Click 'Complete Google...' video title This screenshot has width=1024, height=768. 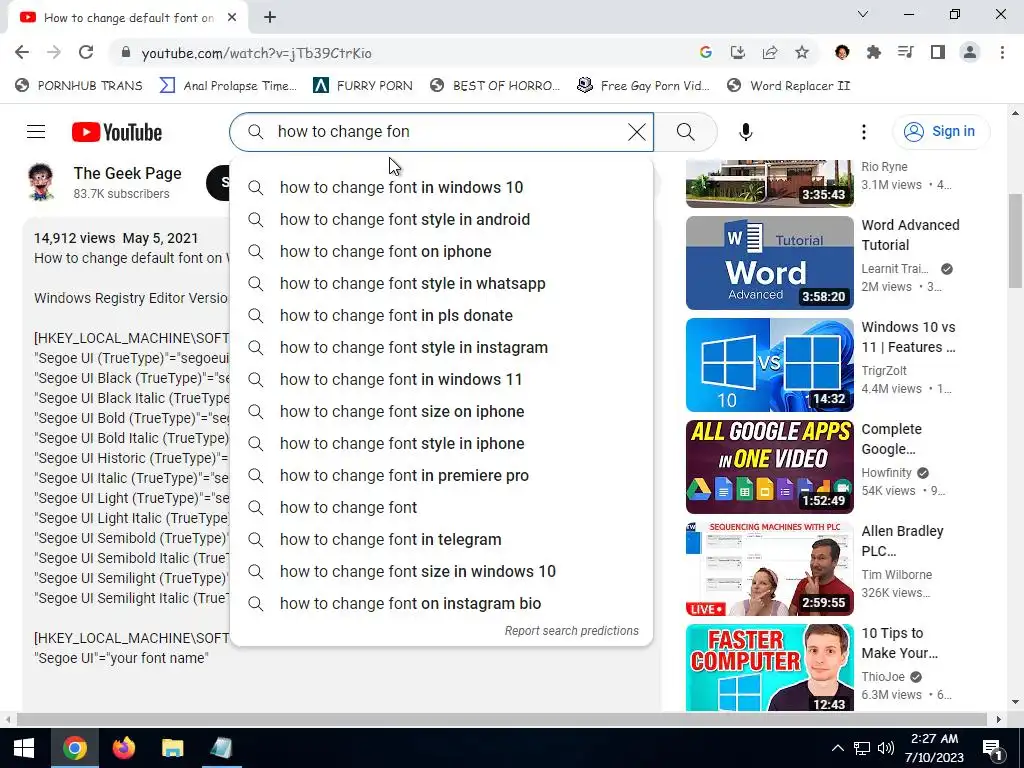tap(891, 439)
